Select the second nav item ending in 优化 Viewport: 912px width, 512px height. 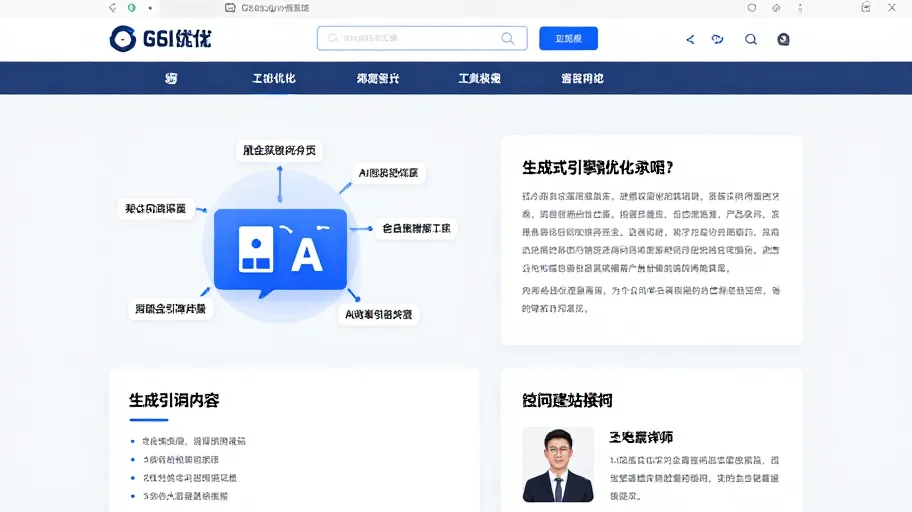(x=274, y=78)
